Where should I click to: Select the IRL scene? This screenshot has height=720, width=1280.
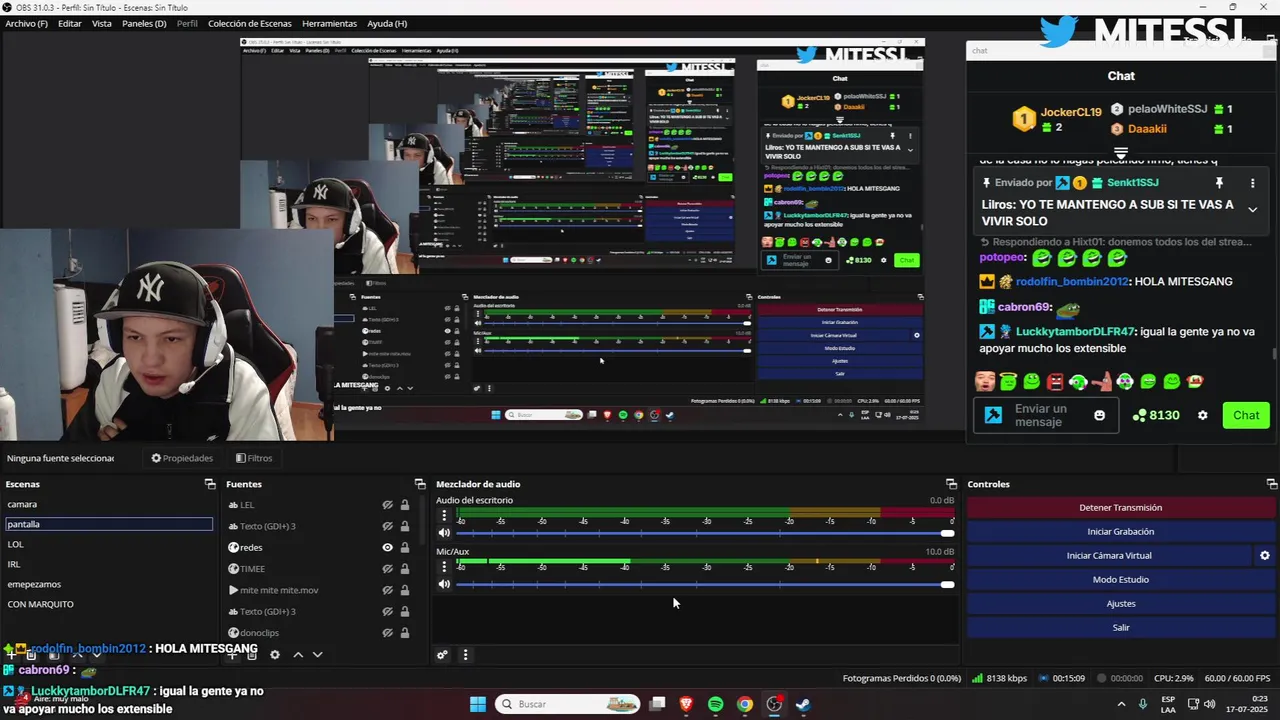click(108, 564)
